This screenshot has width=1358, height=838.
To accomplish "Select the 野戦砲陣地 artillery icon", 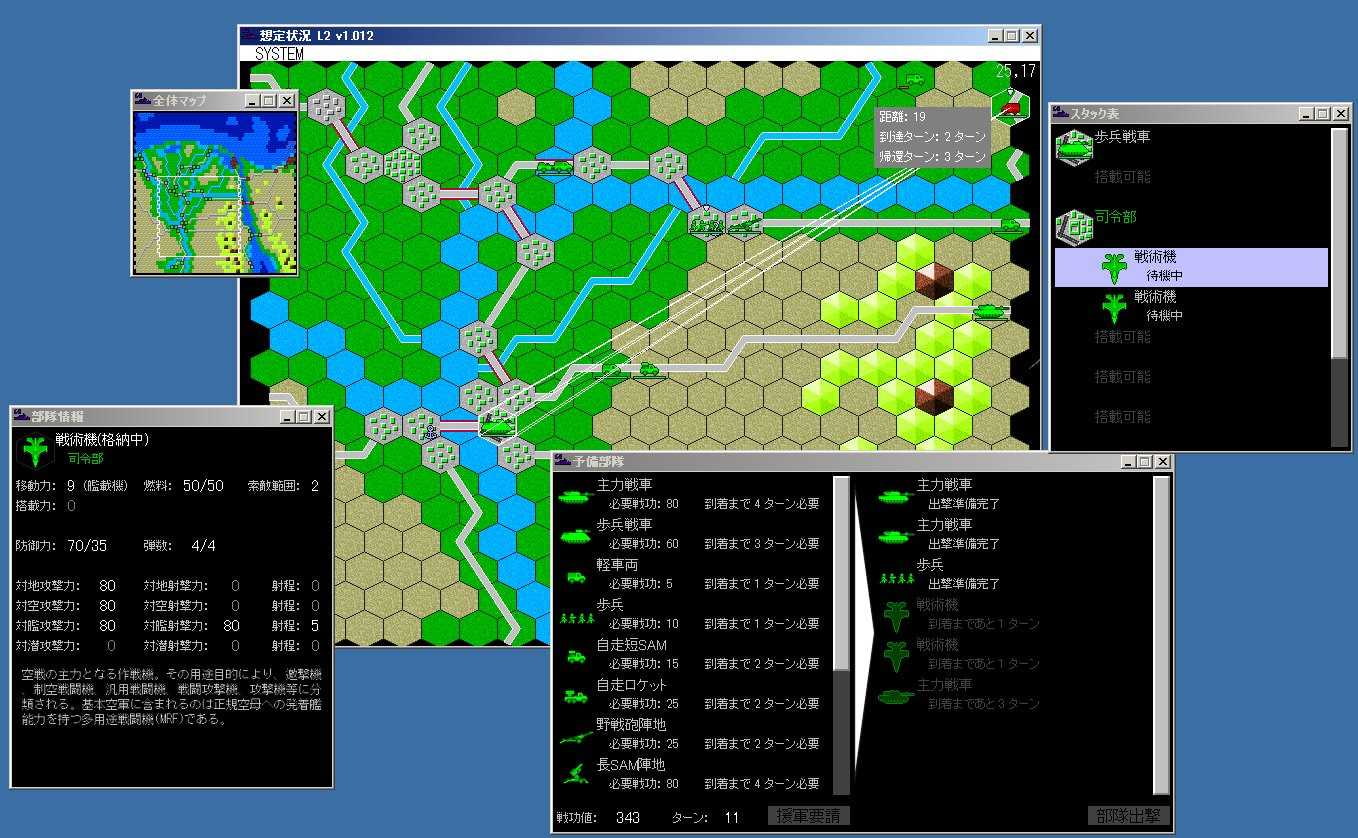I will 575,735.
